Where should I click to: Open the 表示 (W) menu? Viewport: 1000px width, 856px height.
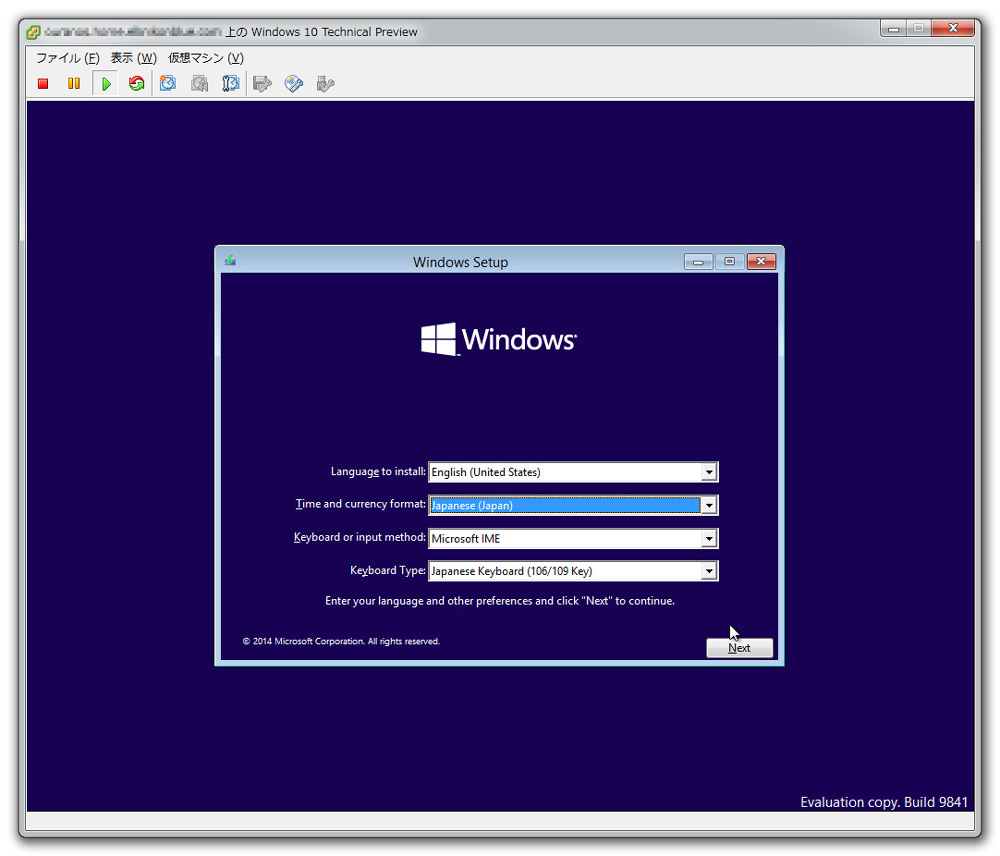(133, 58)
